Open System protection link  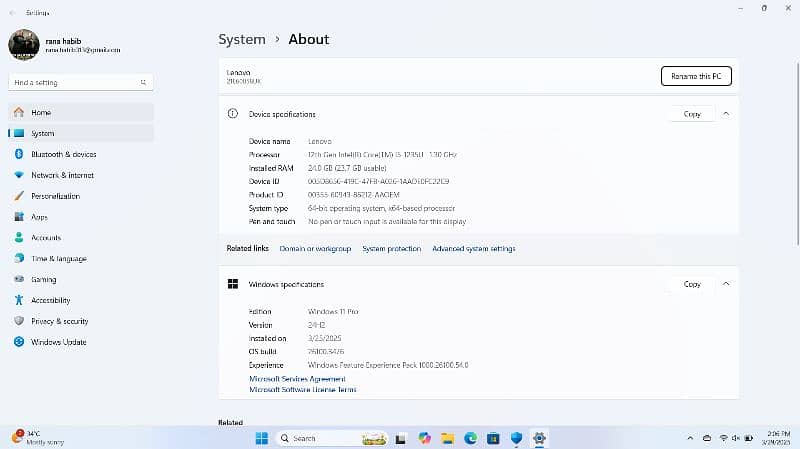point(392,248)
